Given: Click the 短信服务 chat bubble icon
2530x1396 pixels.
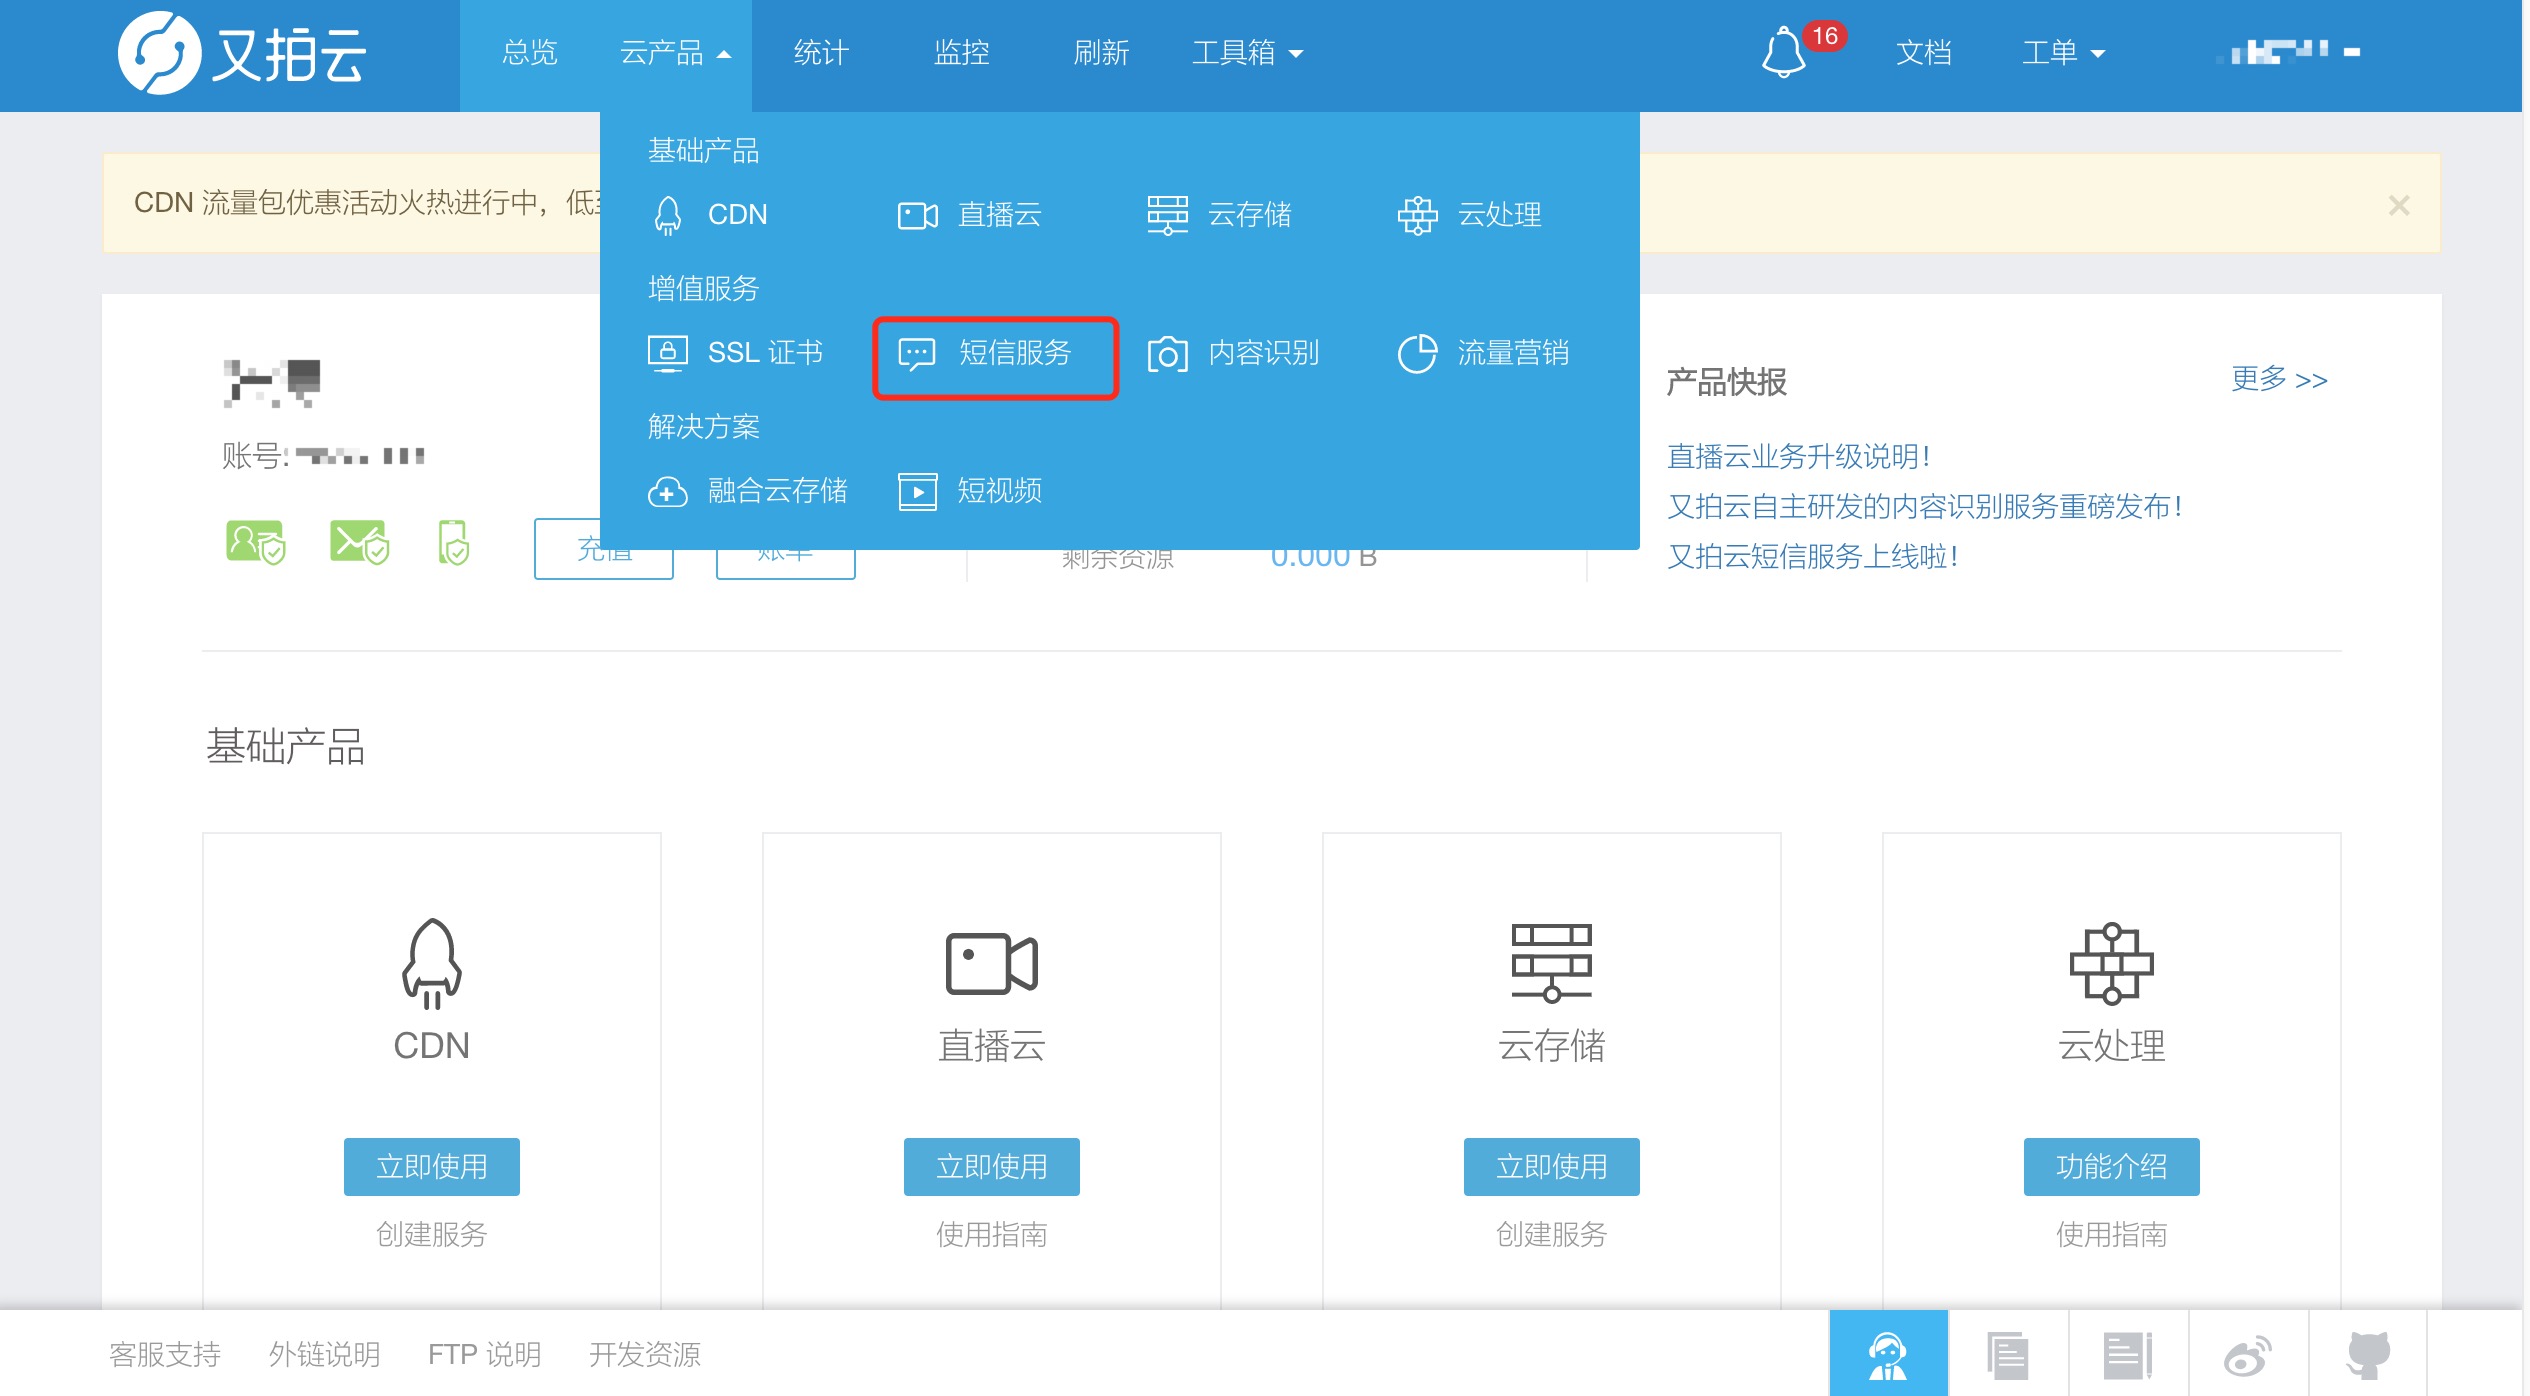Looking at the screenshot, I should [917, 353].
